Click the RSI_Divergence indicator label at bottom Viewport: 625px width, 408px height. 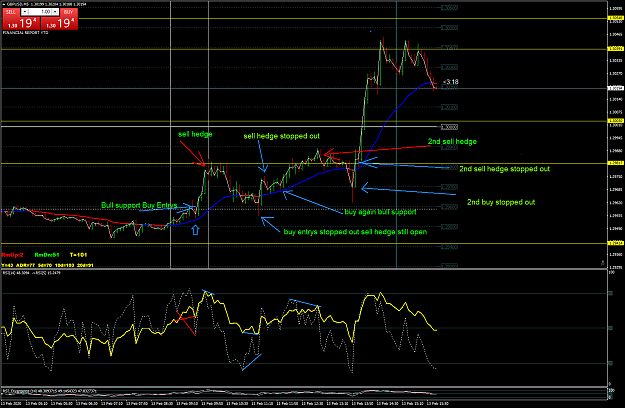coord(49,391)
